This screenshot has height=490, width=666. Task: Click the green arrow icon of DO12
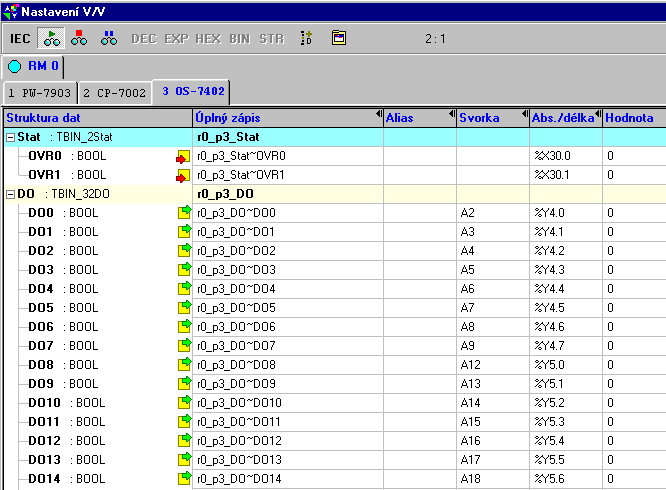click(x=184, y=440)
